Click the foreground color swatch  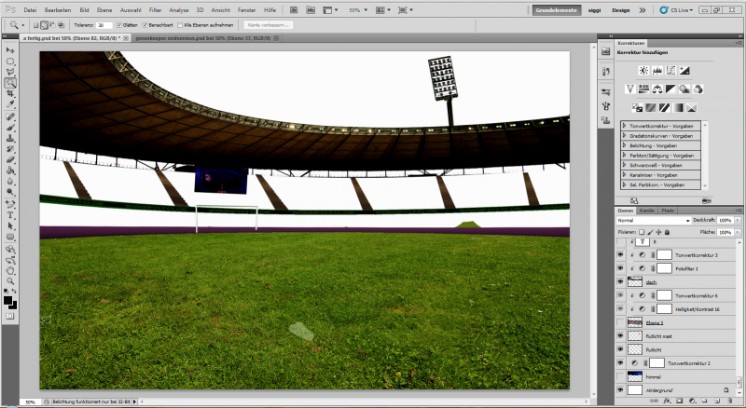pyautogui.click(x=8, y=299)
